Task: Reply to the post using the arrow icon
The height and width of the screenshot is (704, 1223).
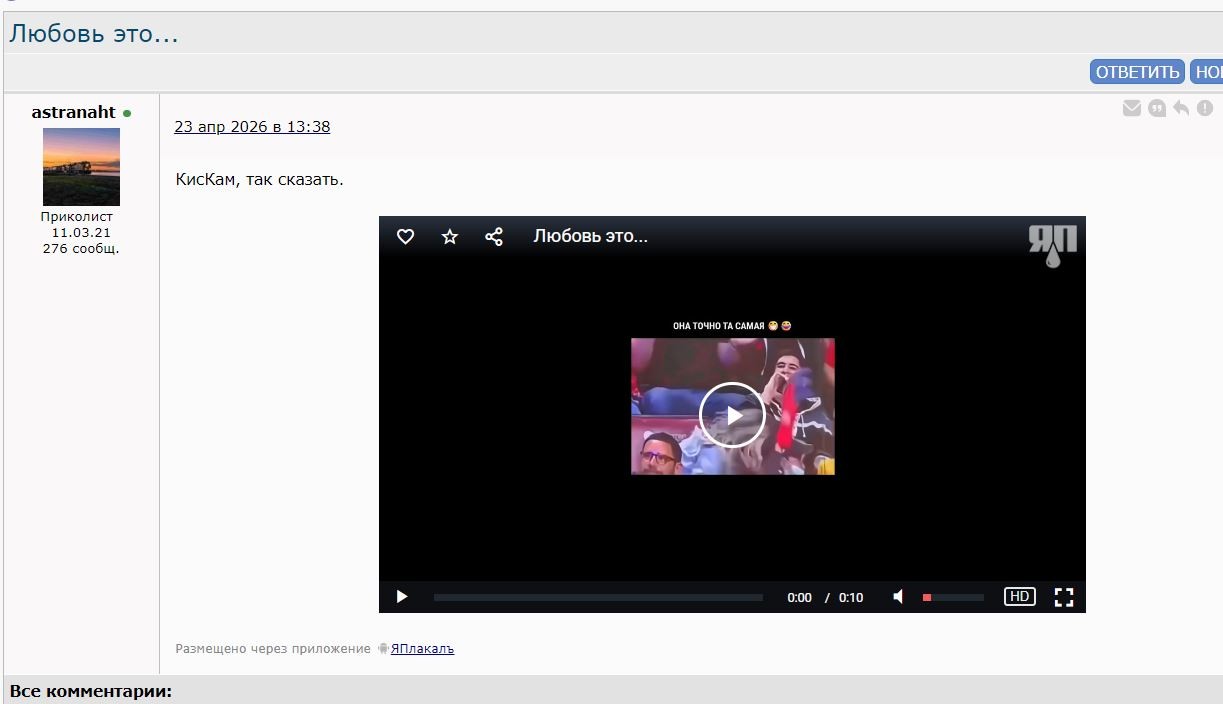Action: pos(1181,108)
